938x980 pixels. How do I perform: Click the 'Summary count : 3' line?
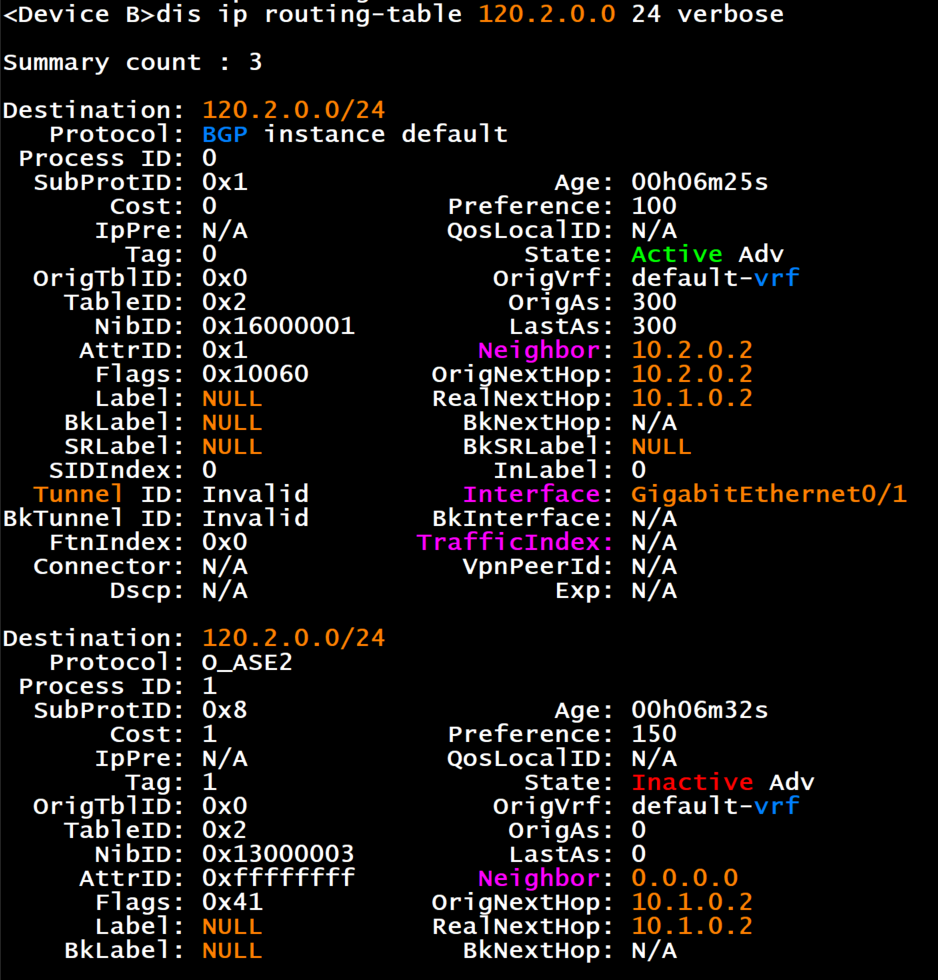(132, 62)
